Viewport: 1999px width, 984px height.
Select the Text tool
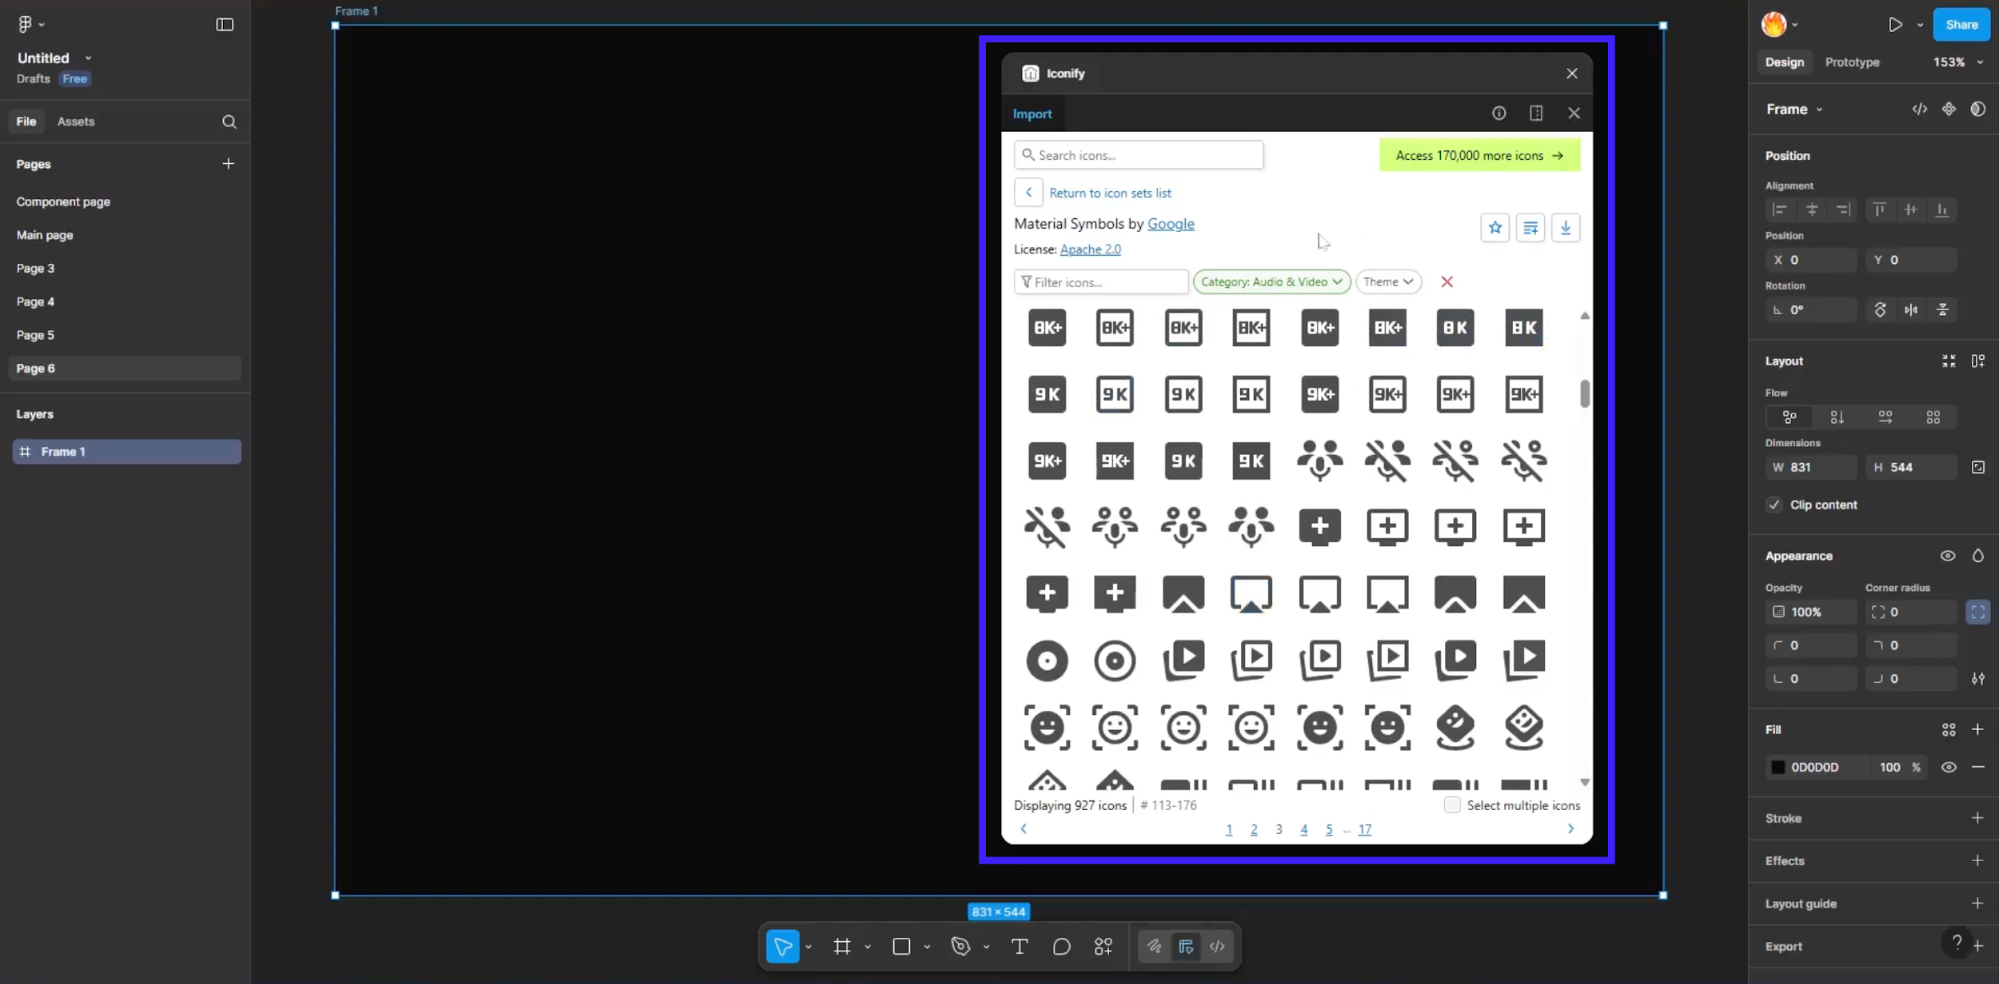point(1019,947)
